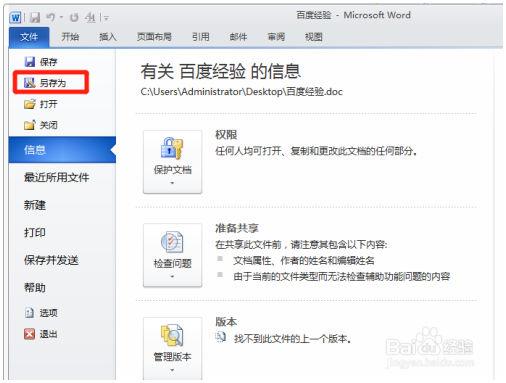Click the document path ending in 百度经验.doc

(242, 91)
